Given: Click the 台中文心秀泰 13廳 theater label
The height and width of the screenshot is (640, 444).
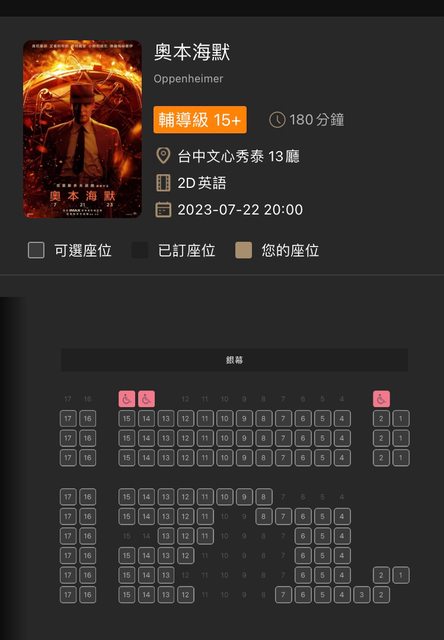Looking at the screenshot, I should 238,156.
